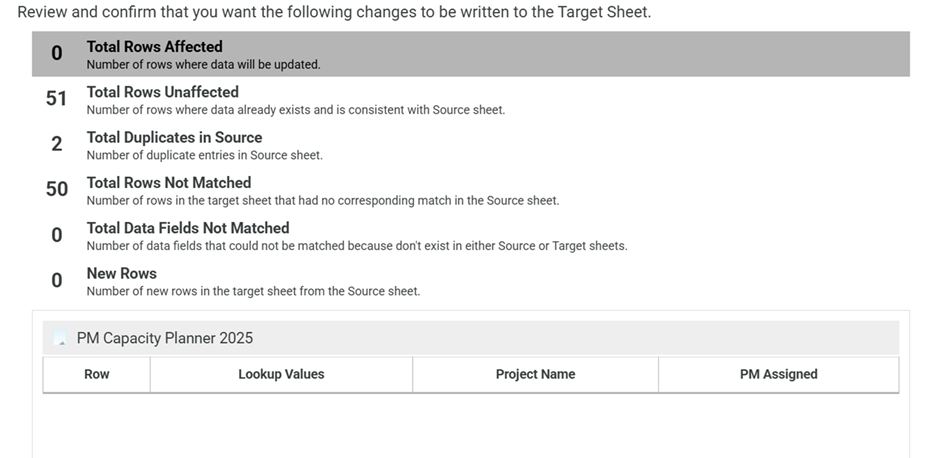Image resolution: width=934 pixels, height=458 pixels.
Task: Select the Total Rows Affected heading
Action: pyautogui.click(x=154, y=46)
